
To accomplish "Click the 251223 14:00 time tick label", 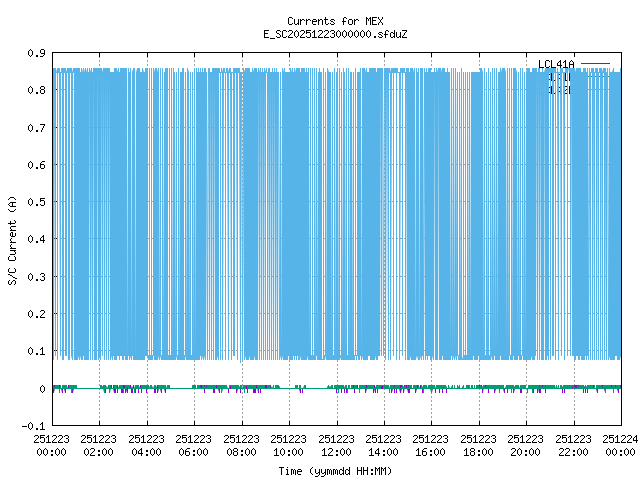I will [x=384, y=444].
